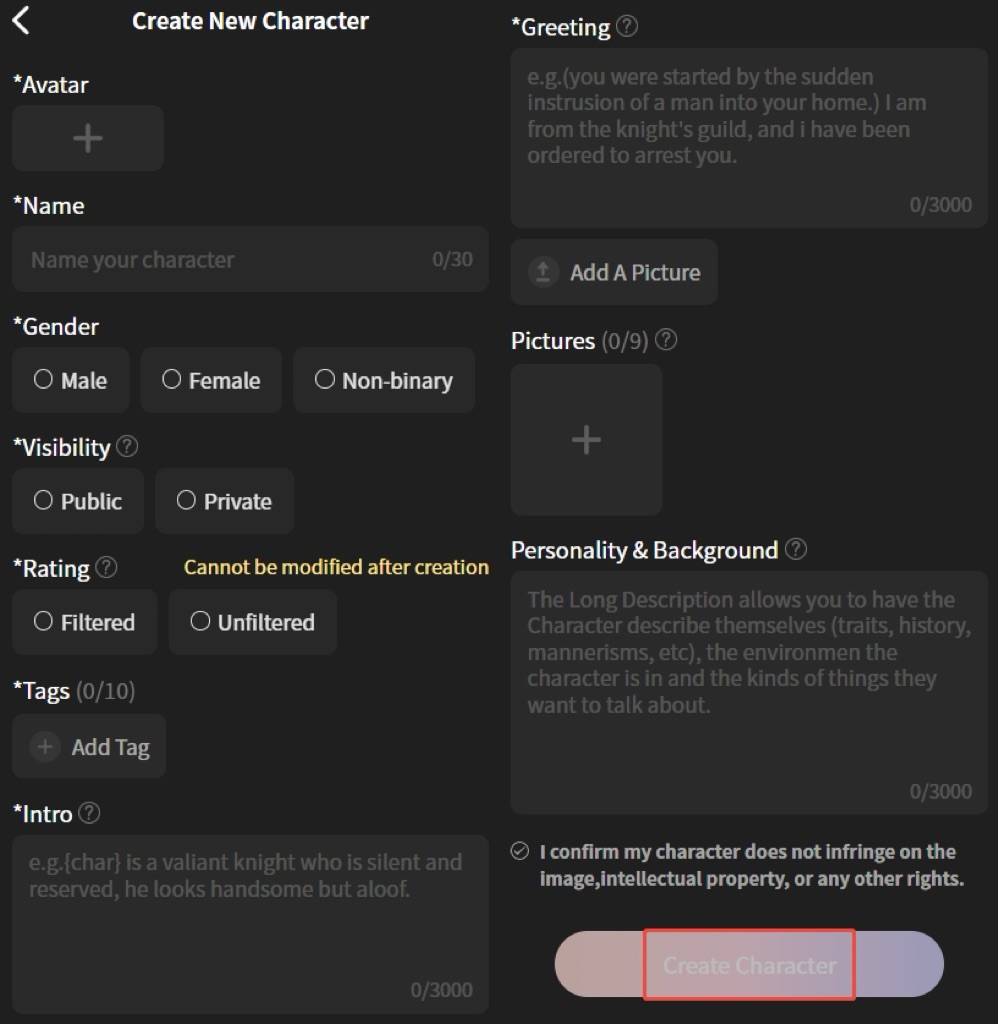Open the Pictures help question mark
The width and height of the screenshot is (998, 1024).
(x=666, y=340)
